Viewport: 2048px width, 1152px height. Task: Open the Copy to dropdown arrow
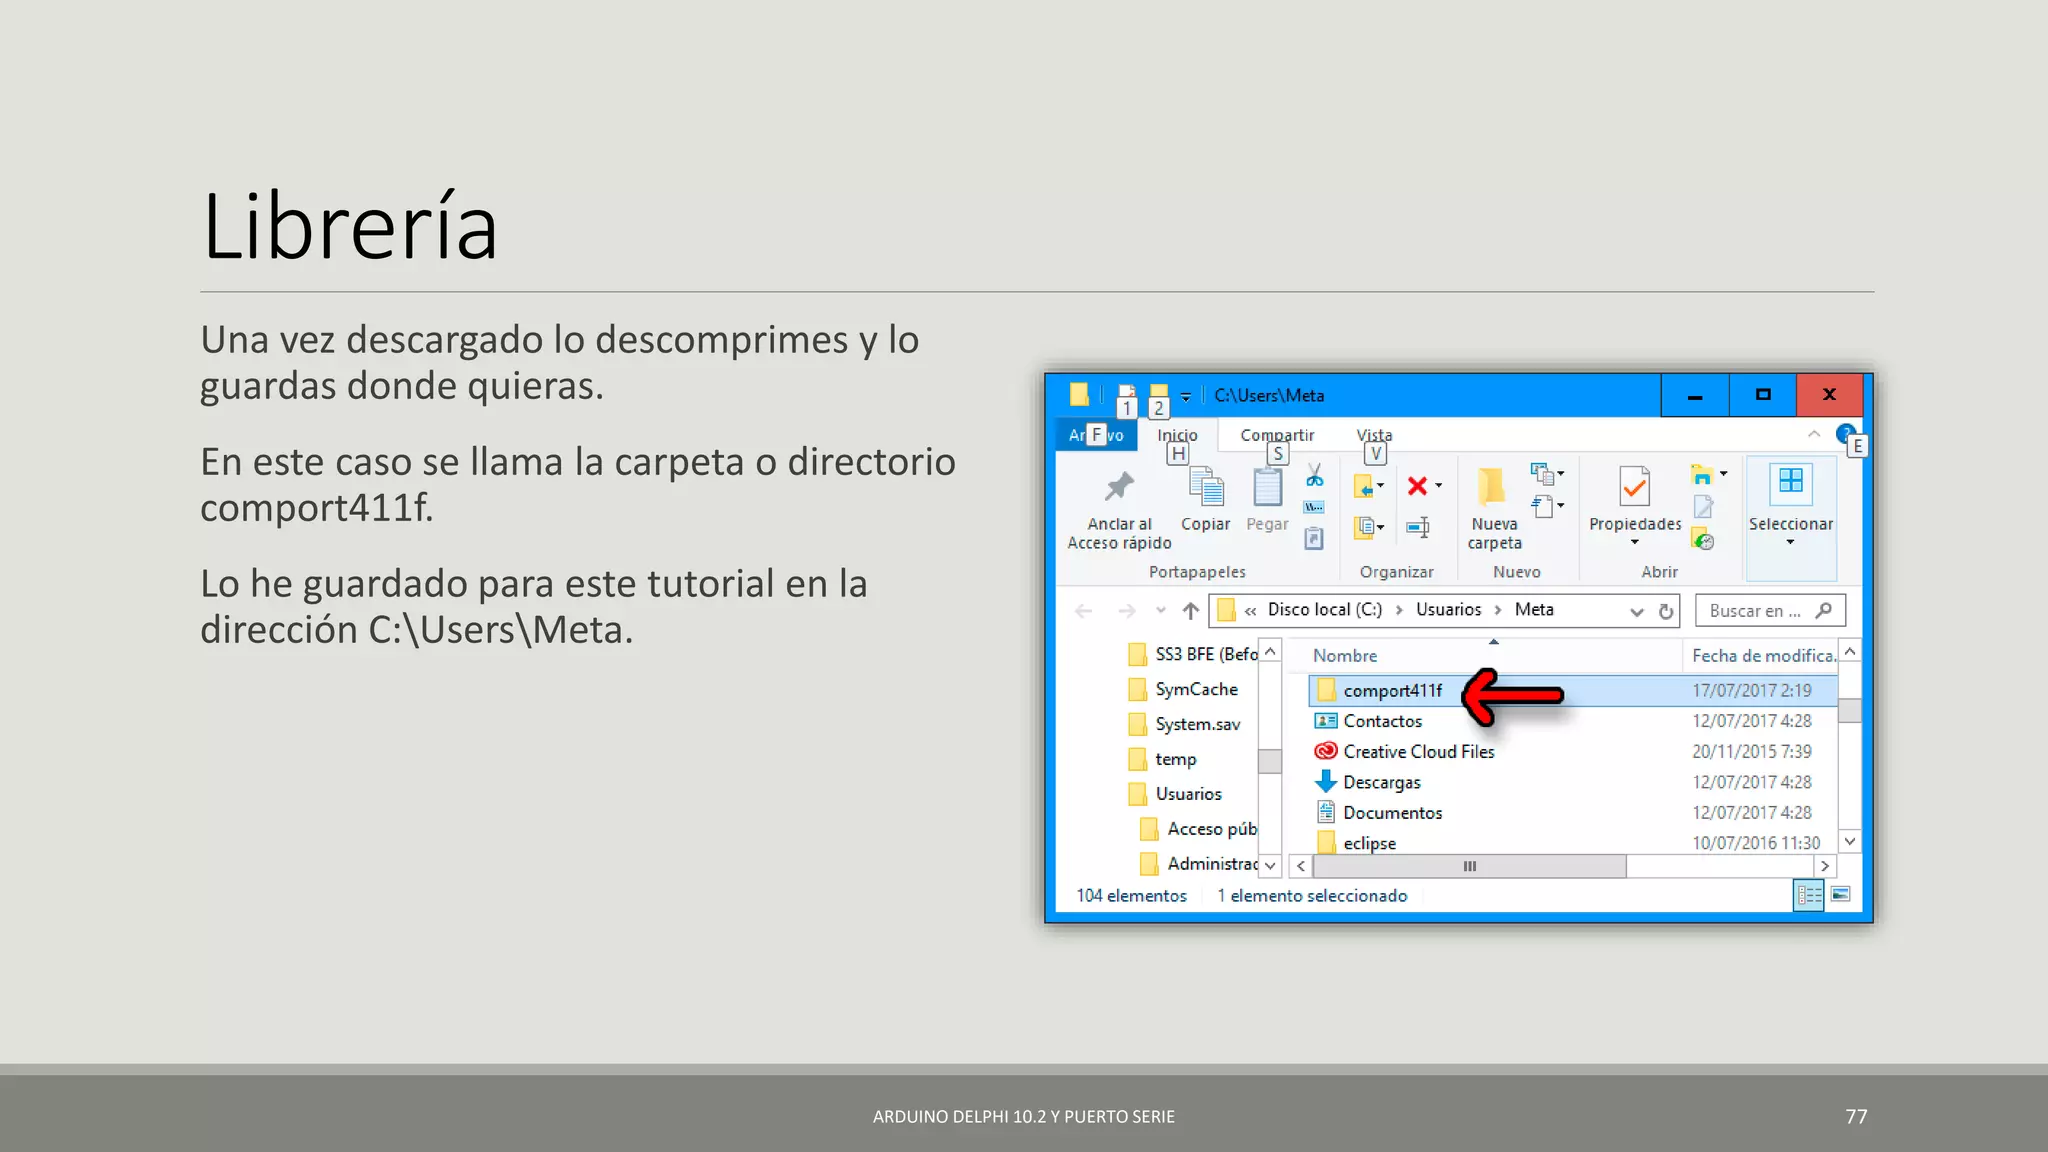coord(1381,527)
